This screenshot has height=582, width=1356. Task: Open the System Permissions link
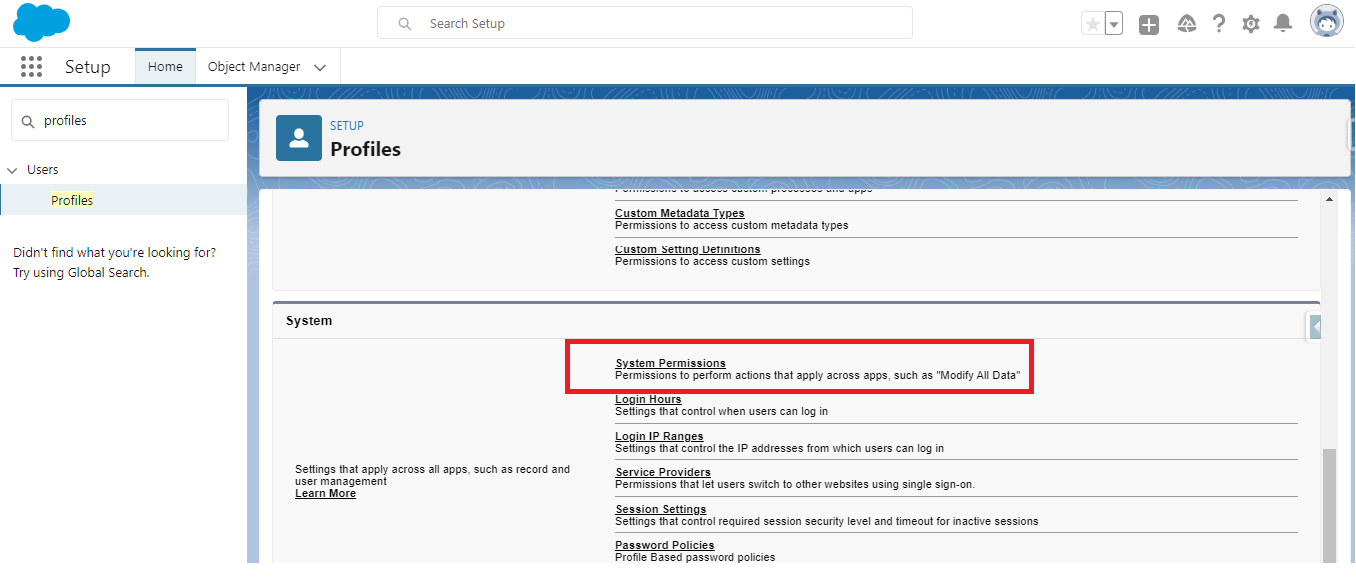(670, 363)
